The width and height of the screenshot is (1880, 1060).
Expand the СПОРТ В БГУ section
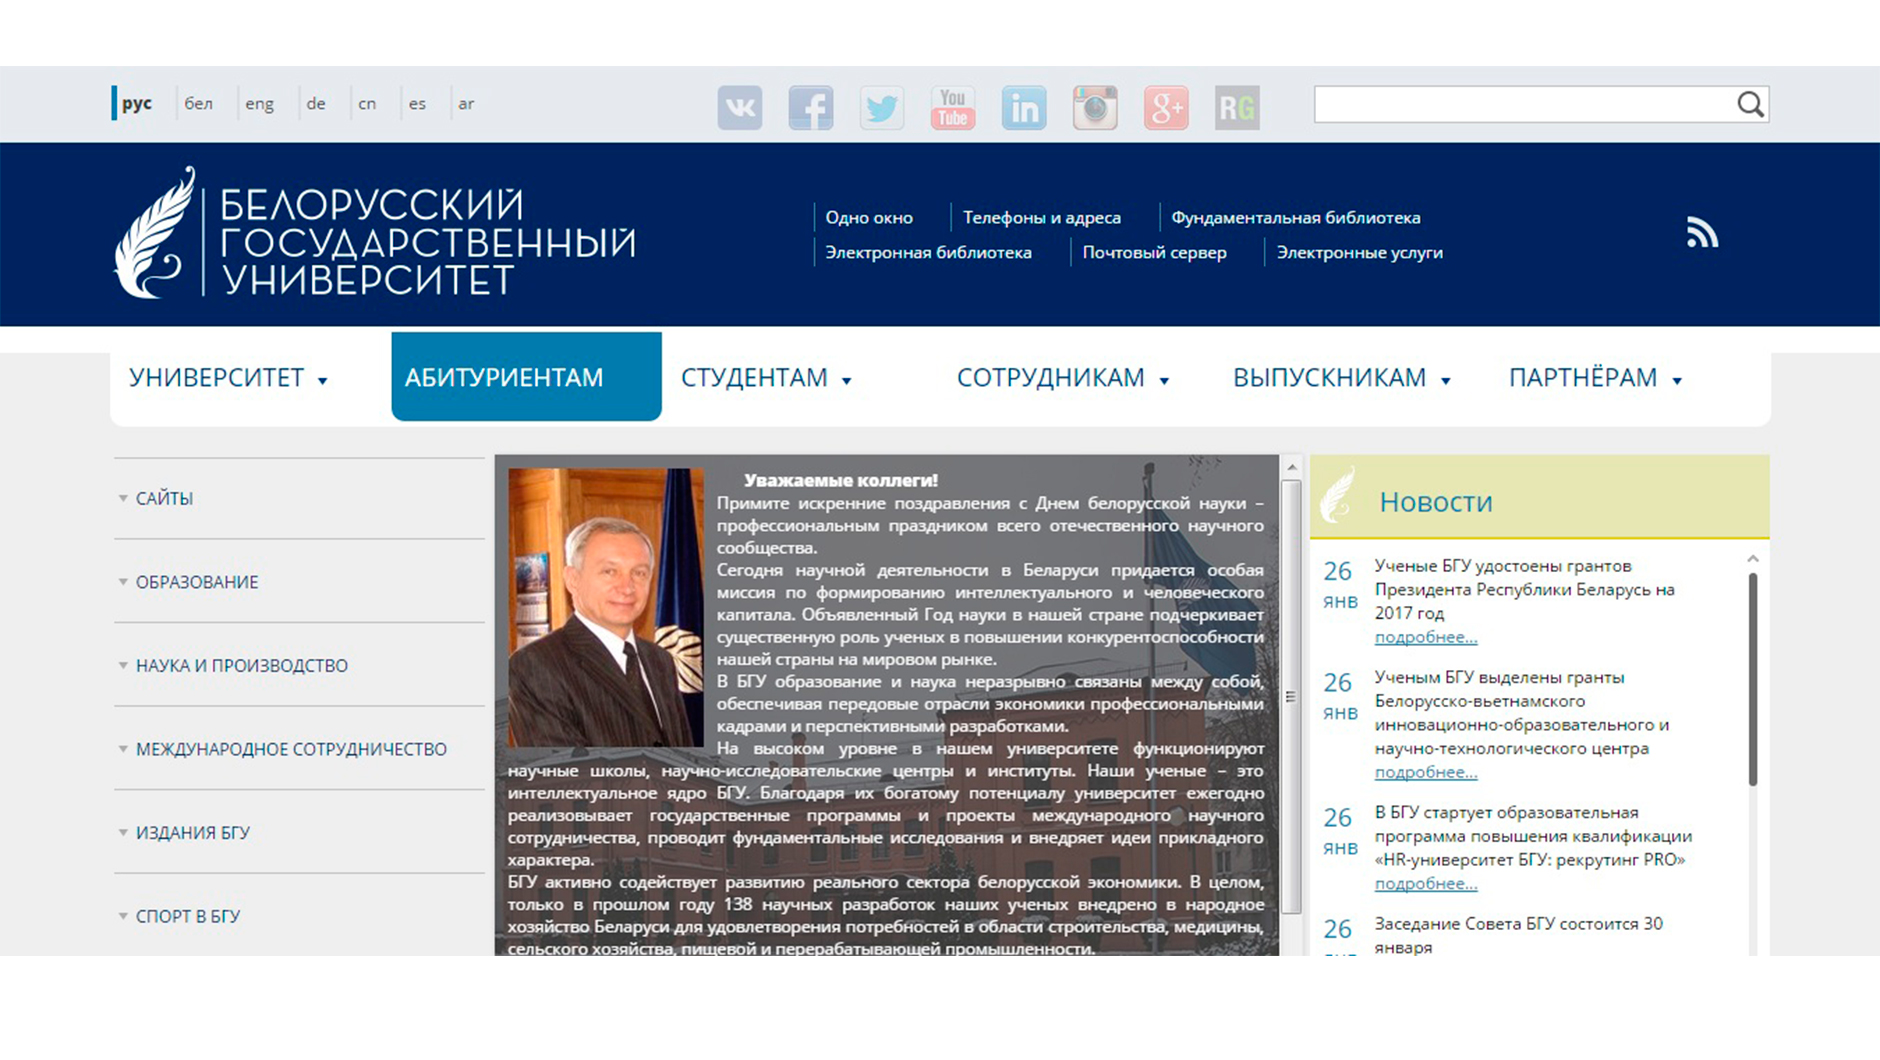(x=300, y=916)
